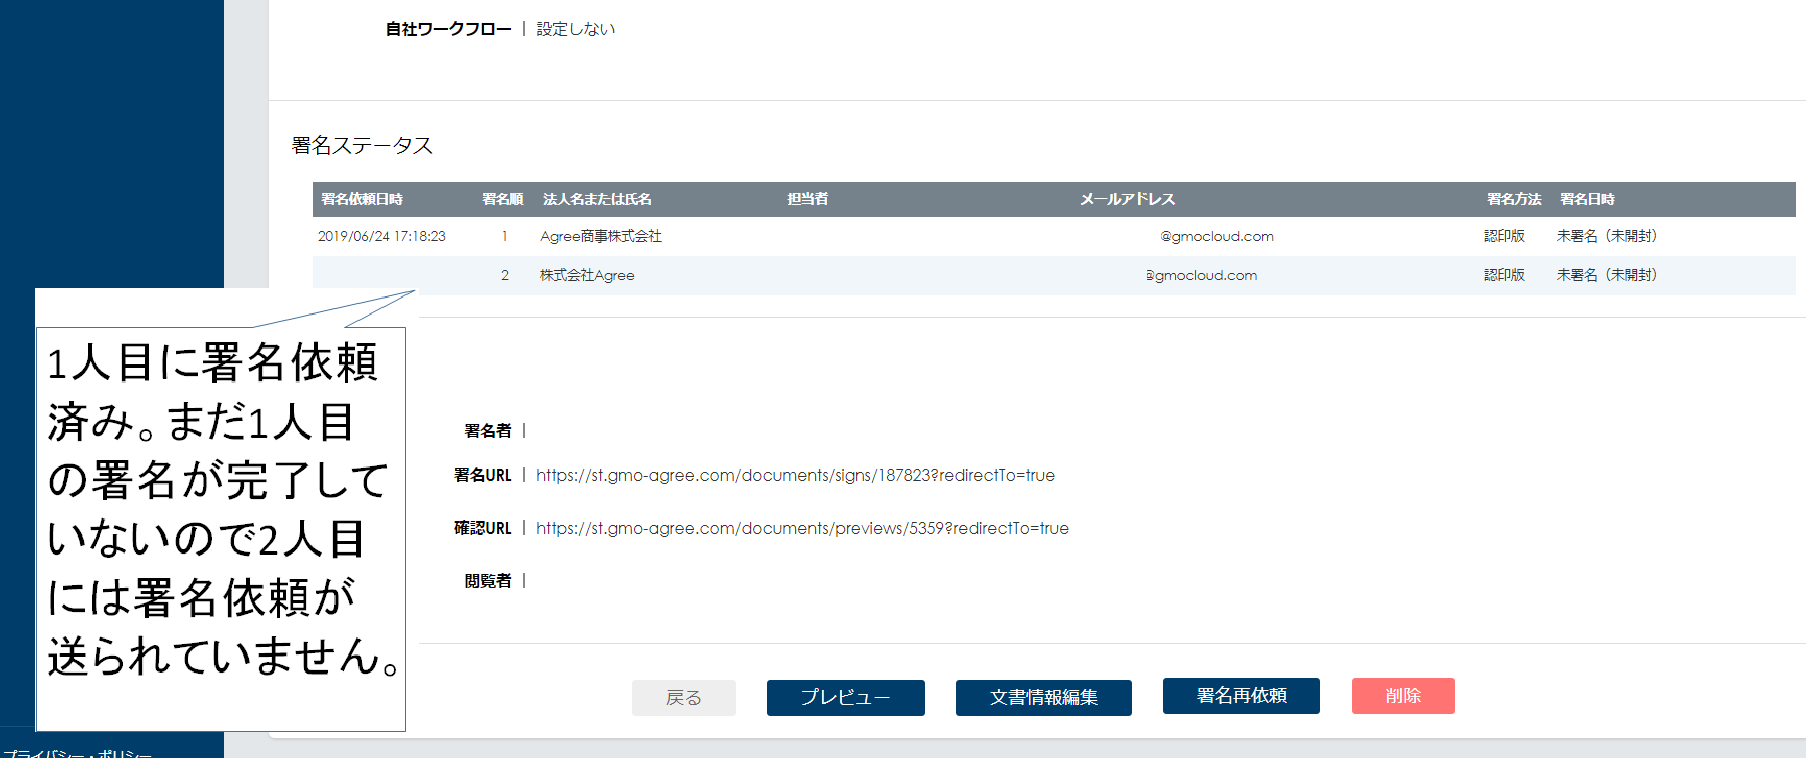Open the 確認URL previews link
This screenshot has width=1806, height=758.
pyautogui.click(x=801, y=528)
